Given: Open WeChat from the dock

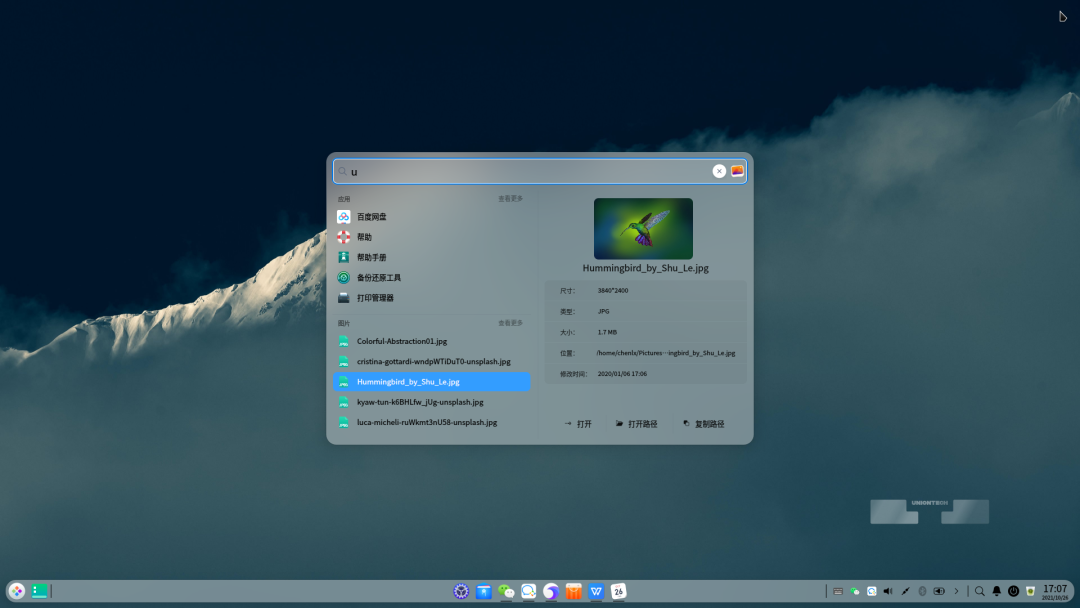Looking at the screenshot, I should click(506, 591).
